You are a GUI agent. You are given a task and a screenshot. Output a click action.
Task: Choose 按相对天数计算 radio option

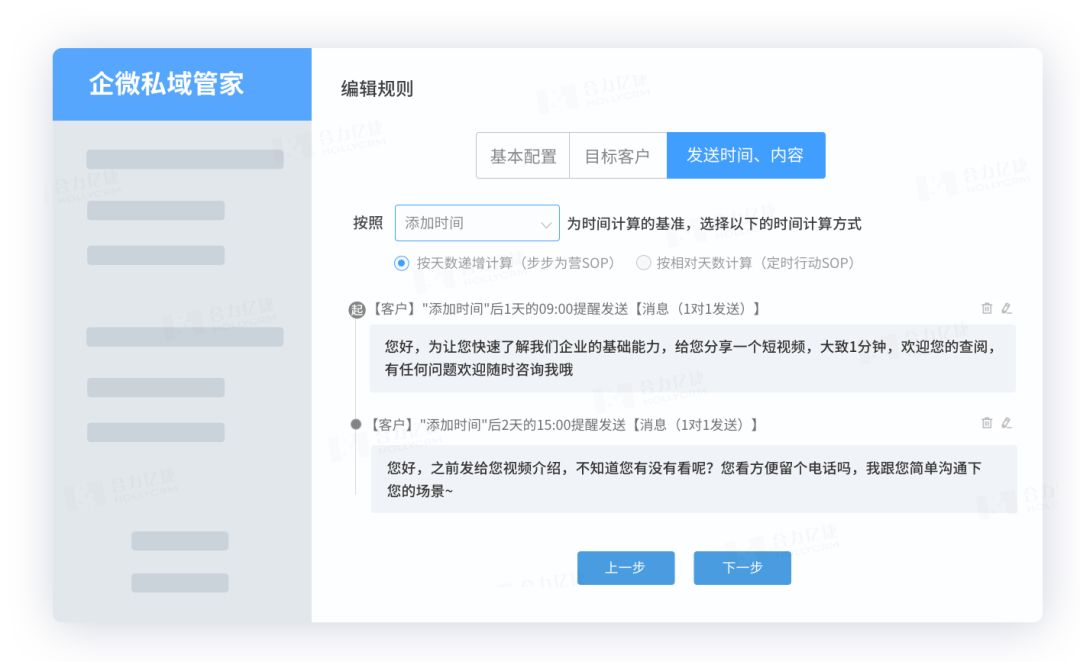click(x=644, y=263)
